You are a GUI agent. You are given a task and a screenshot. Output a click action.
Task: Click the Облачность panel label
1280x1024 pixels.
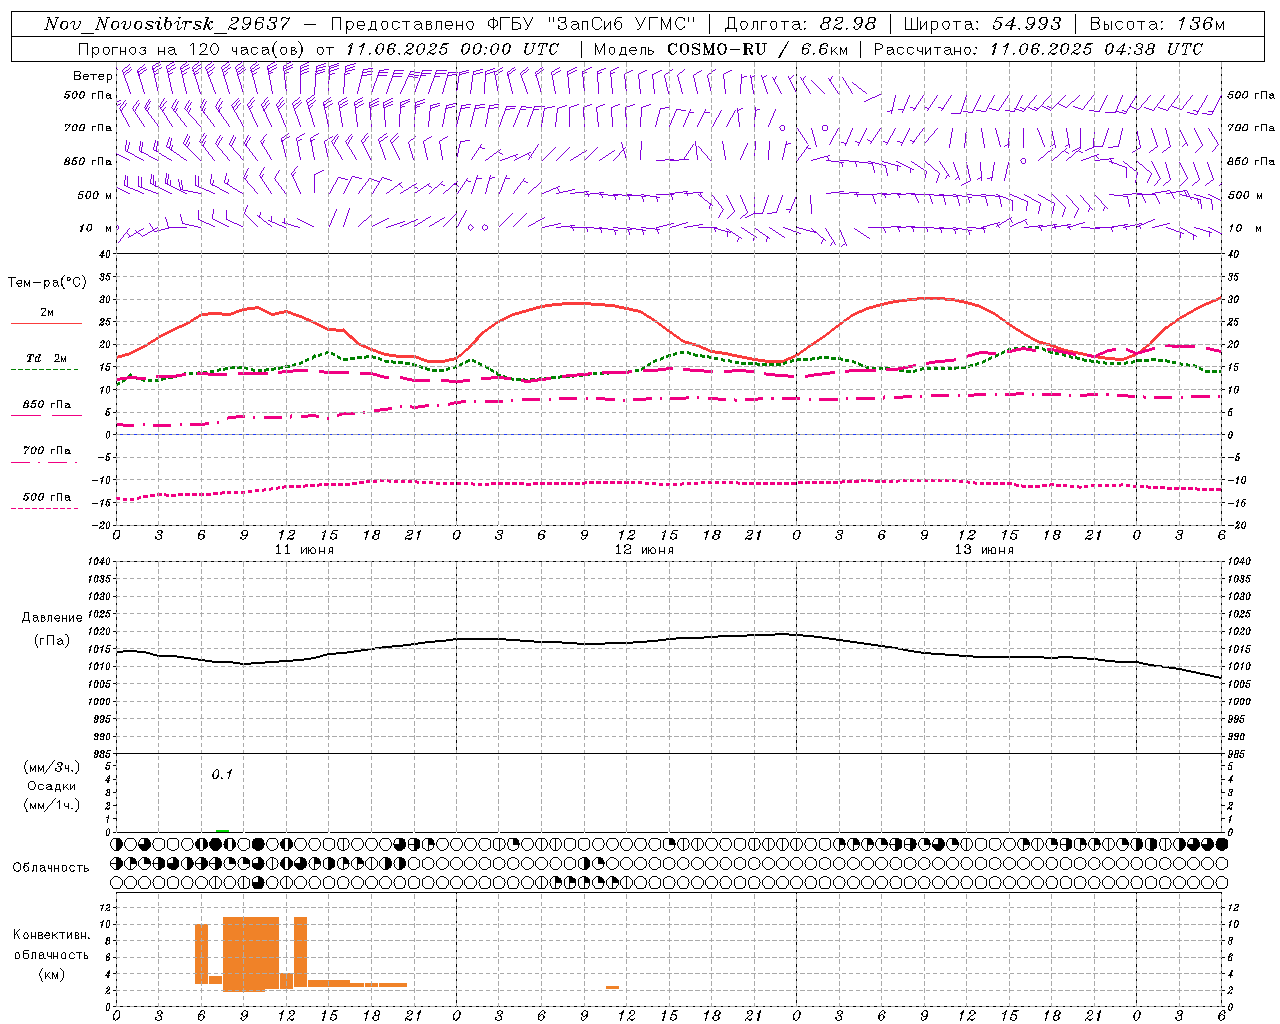(51, 868)
